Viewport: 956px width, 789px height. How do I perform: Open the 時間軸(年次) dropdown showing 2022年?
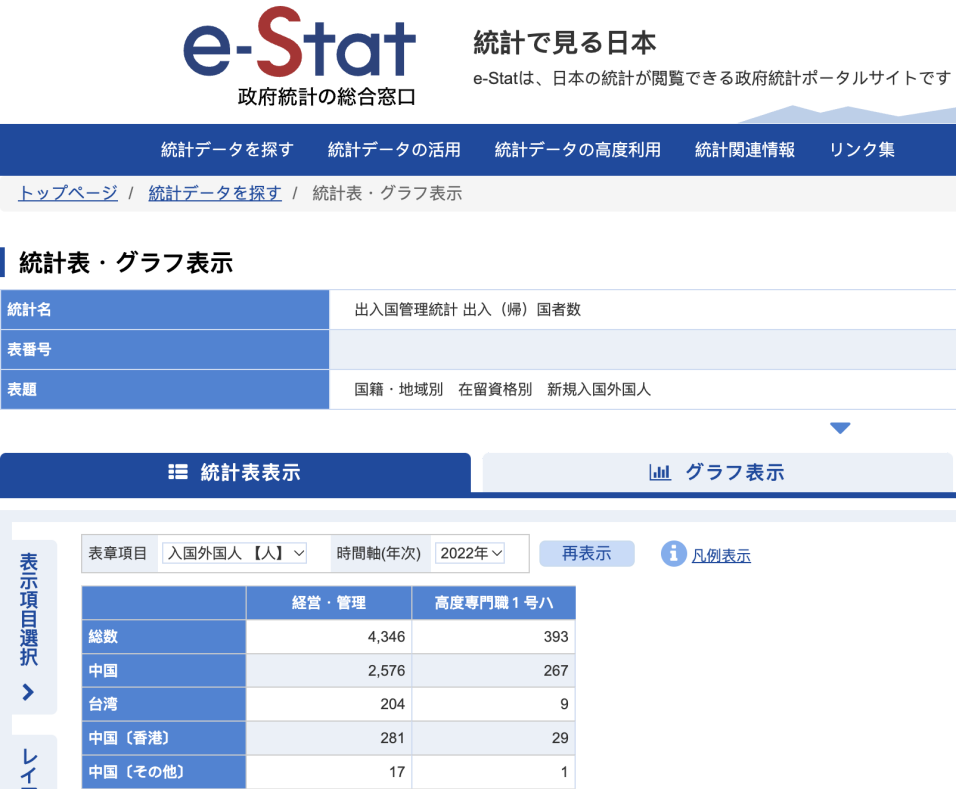point(468,551)
